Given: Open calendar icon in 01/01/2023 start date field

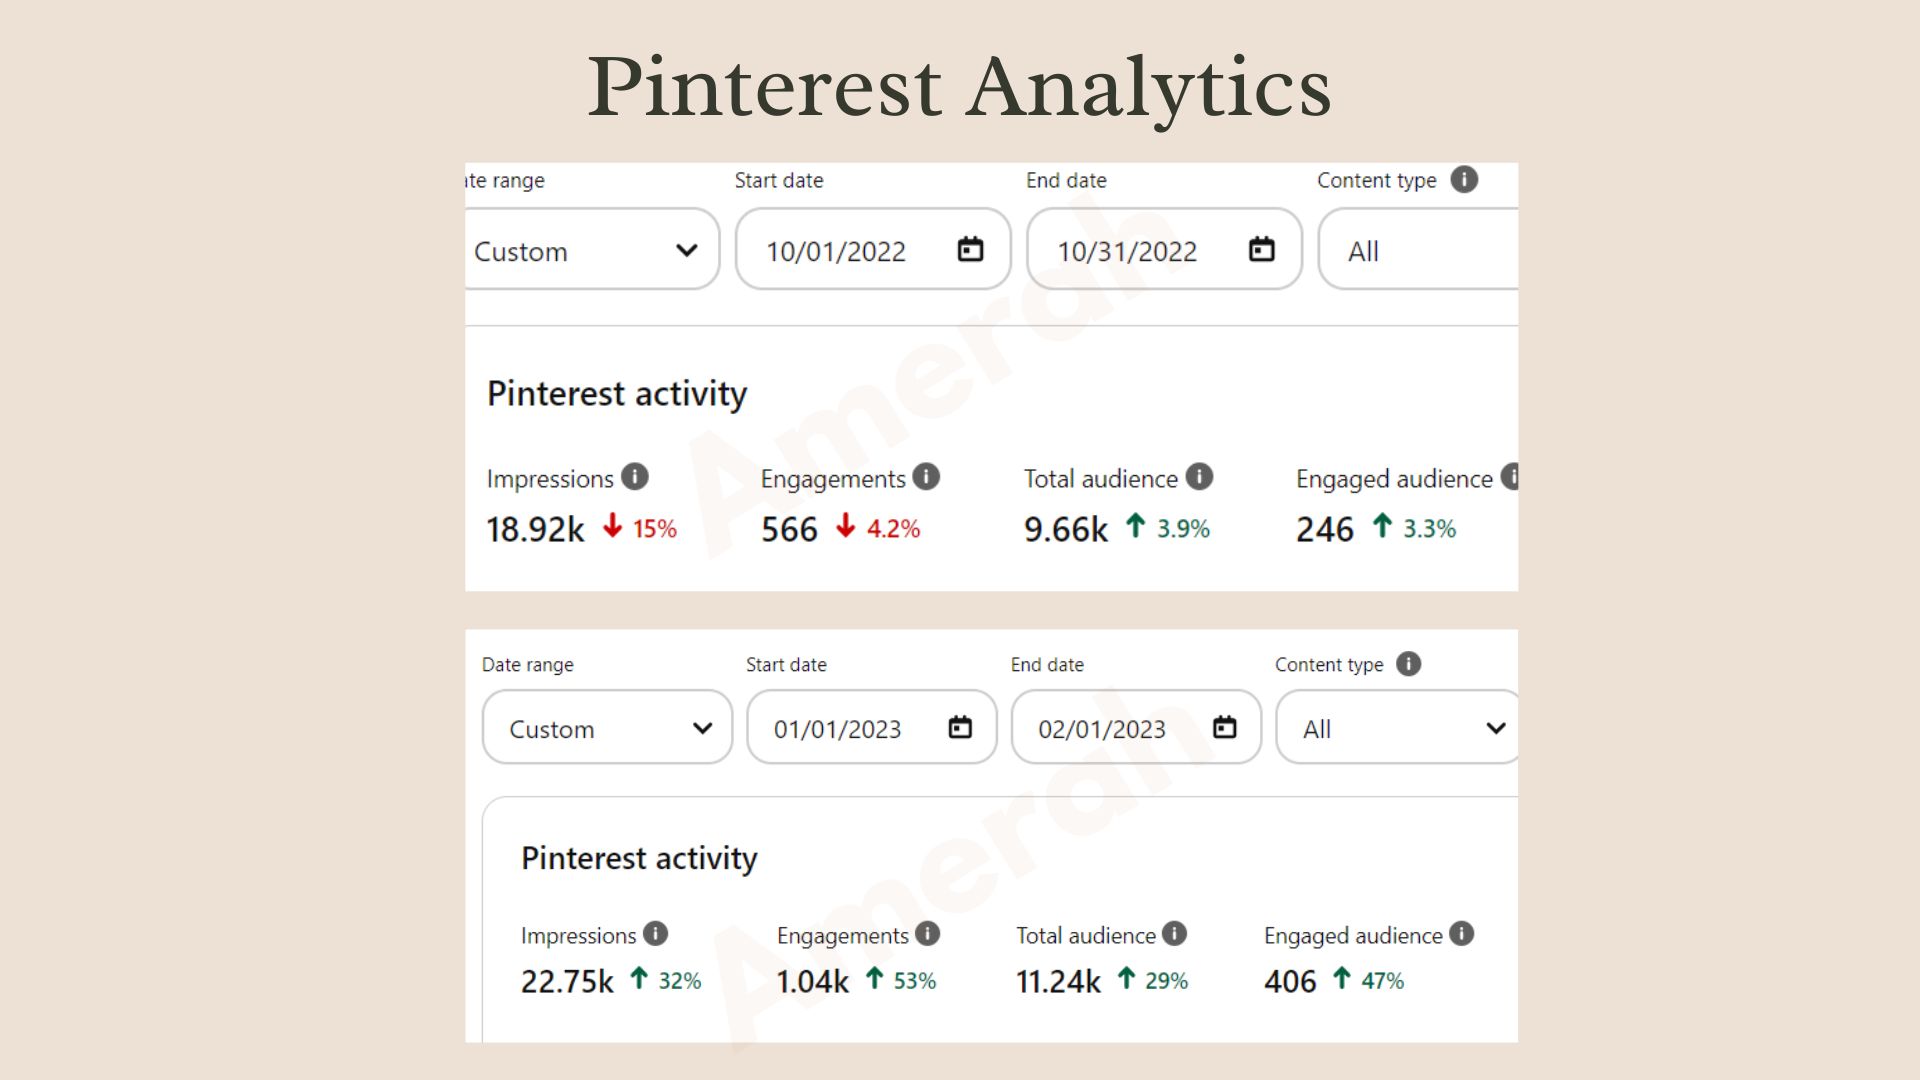Looking at the screenshot, I should [x=960, y=727].
